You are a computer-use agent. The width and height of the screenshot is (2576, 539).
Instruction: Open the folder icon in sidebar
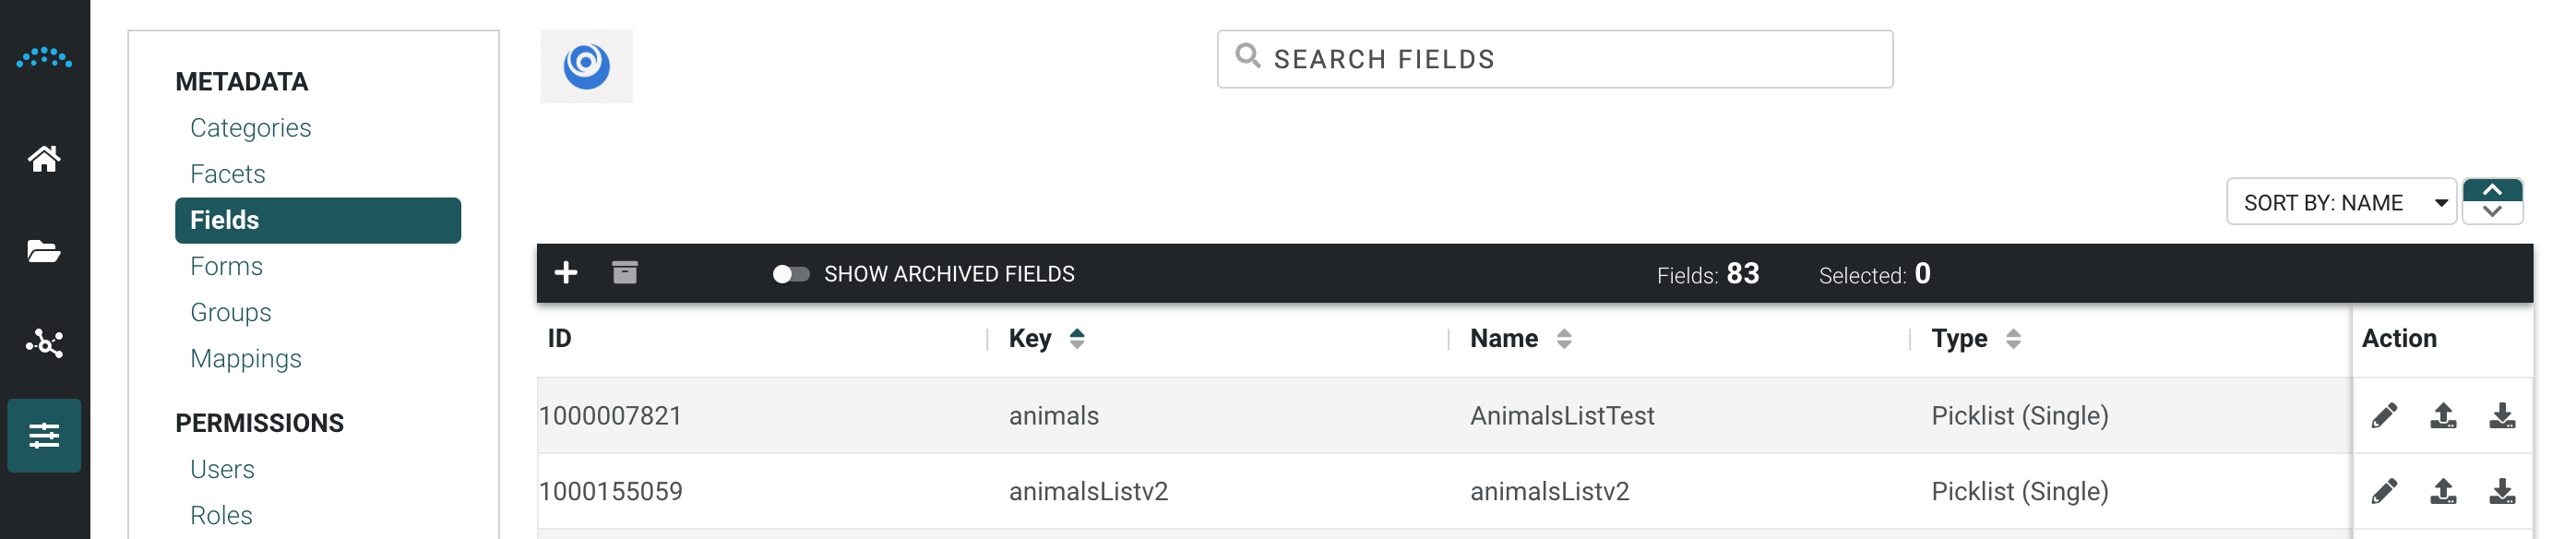[44, 251]
